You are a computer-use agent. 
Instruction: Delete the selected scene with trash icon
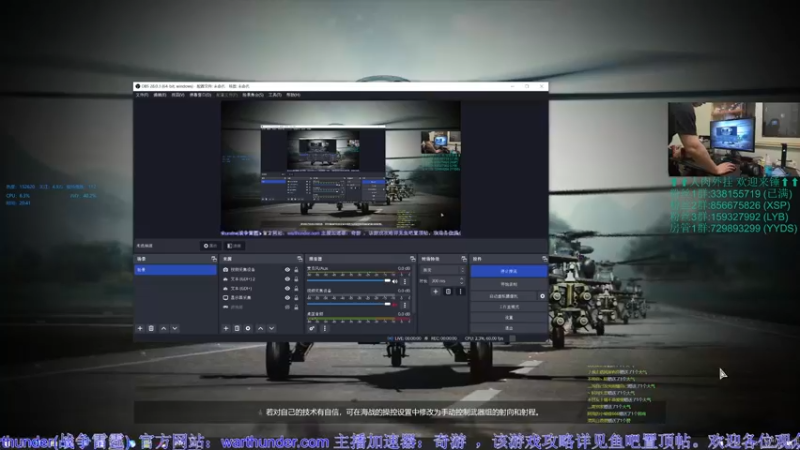151,329
